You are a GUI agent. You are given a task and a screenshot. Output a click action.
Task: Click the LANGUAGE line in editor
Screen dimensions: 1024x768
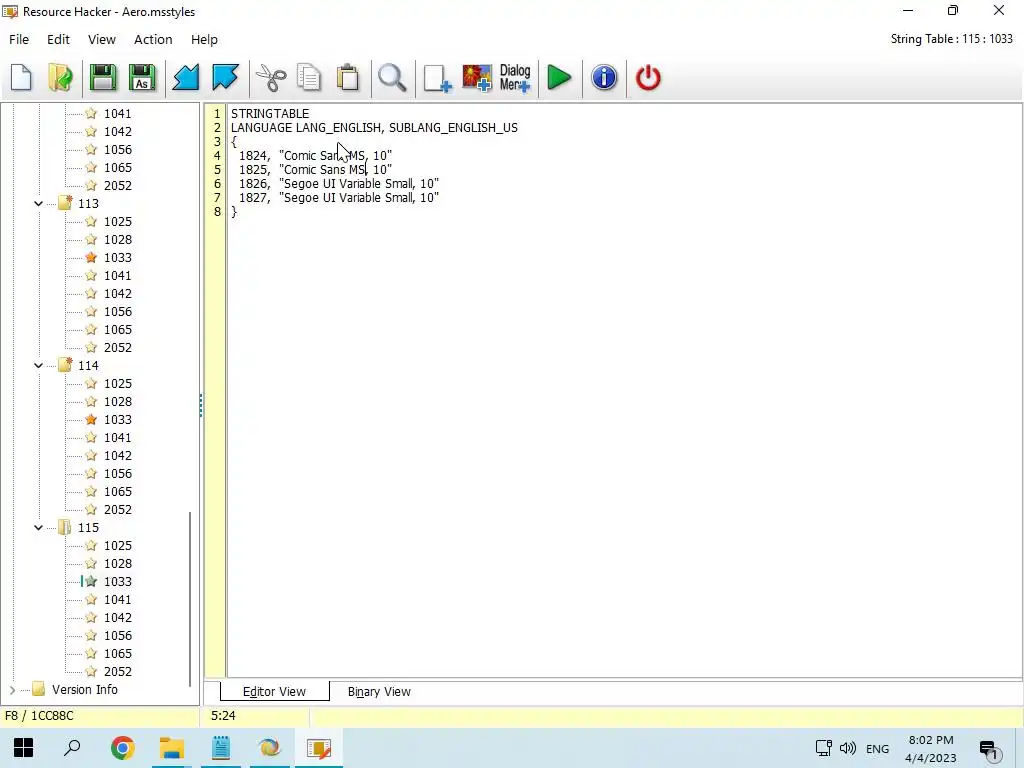tap(374, 127)
